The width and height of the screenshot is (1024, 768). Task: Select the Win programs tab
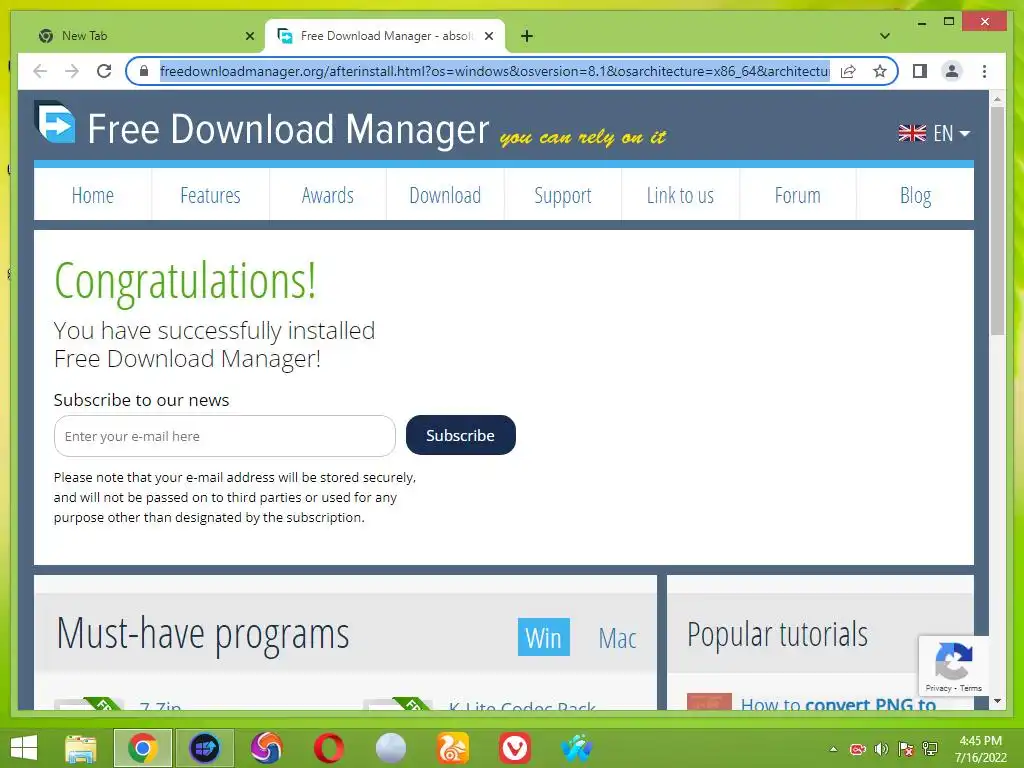click(543, 637)
